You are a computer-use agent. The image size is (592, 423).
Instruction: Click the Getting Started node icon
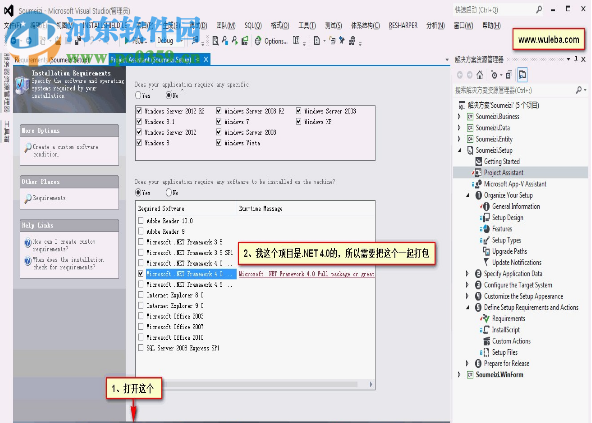478,161
